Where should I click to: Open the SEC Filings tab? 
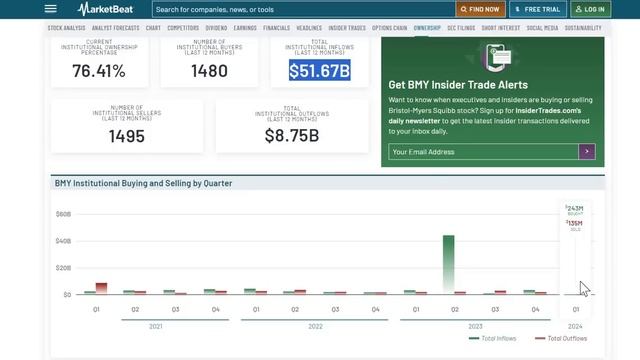point(461,28)
